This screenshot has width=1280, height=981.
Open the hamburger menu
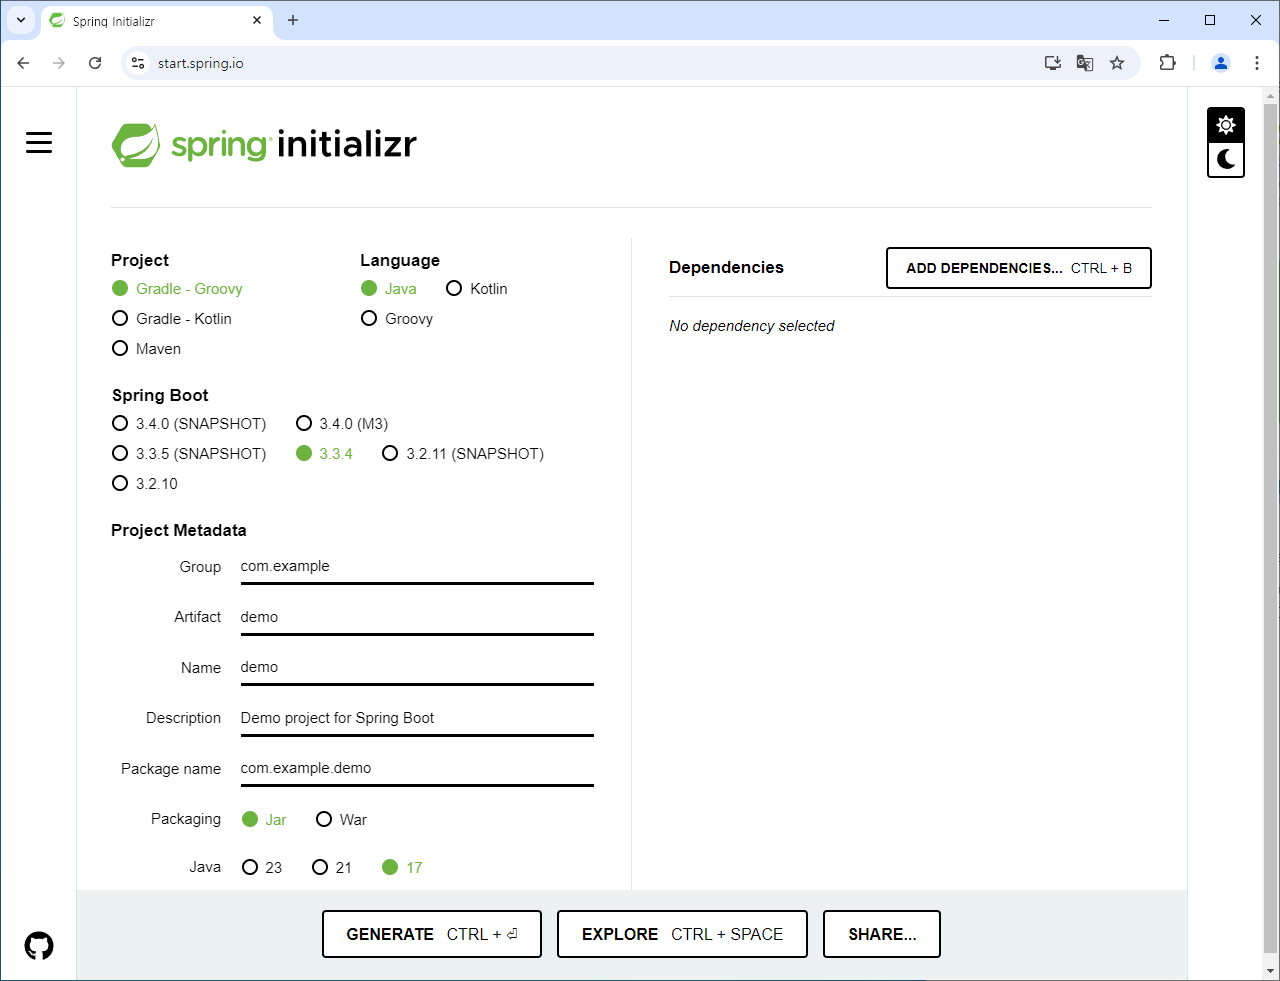pos(38,142)
